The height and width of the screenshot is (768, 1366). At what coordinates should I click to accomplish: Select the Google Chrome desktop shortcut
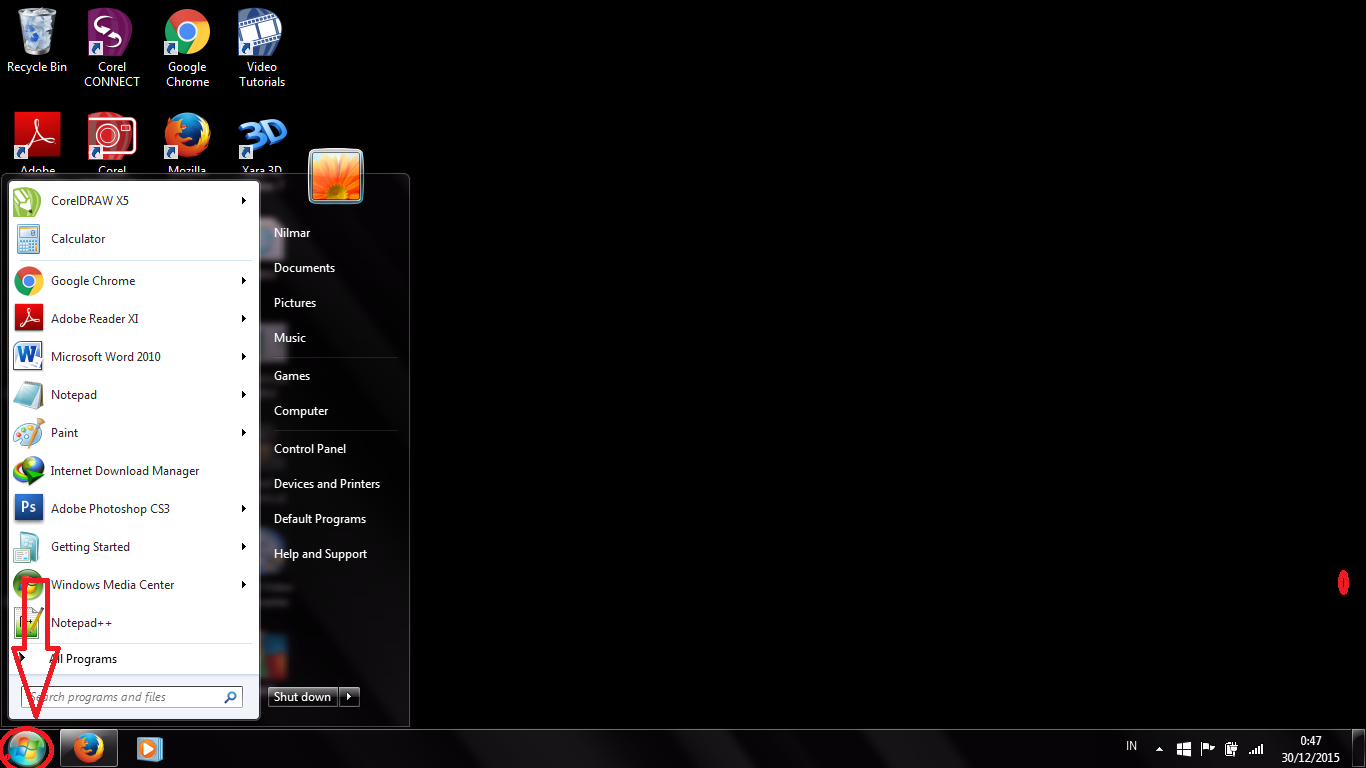point(187,48)
